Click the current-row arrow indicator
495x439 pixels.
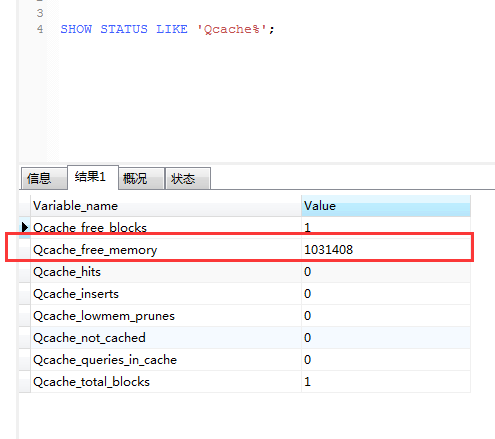pyautogui.click(x=25, y=227)
